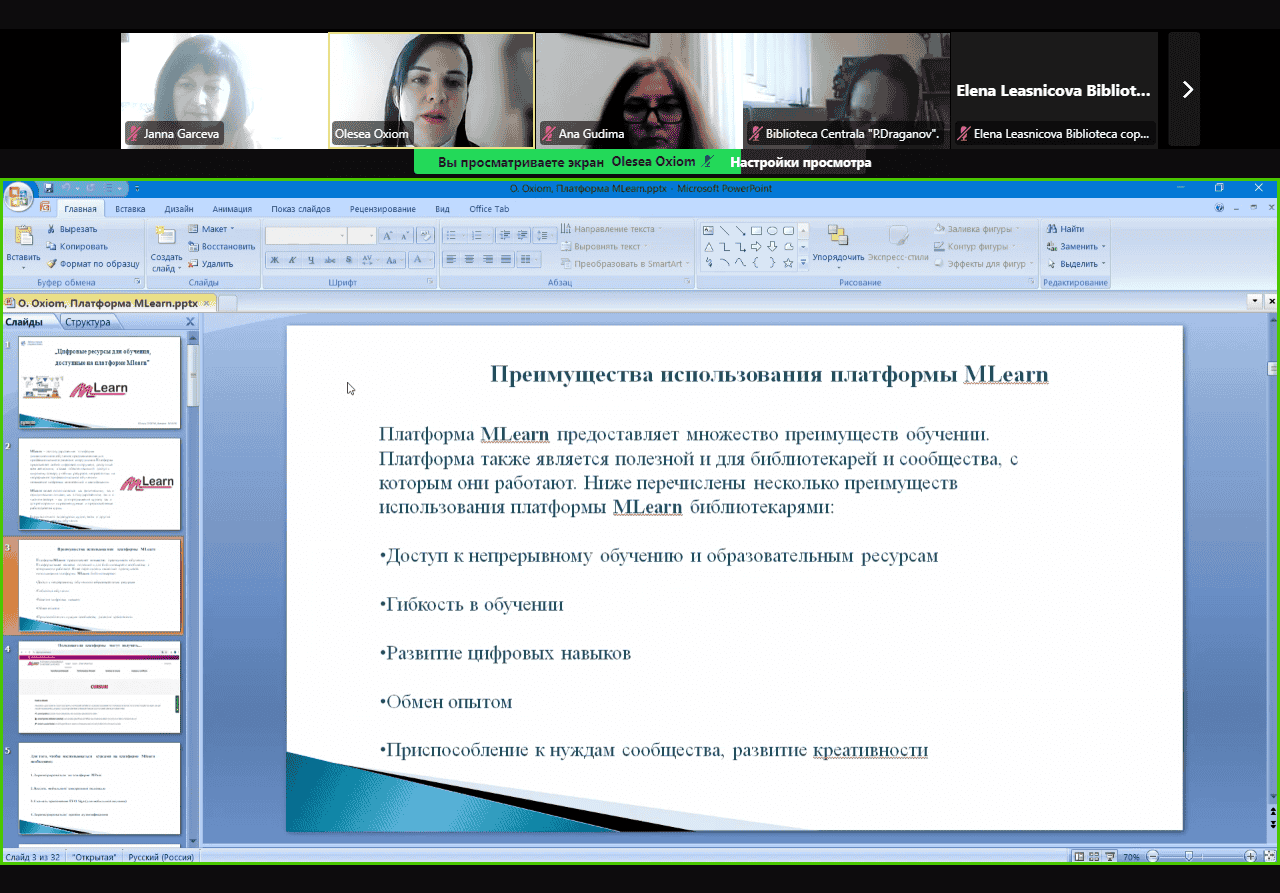Image resolution: width=1280 pixels, height=893 pixels.
Task: Close the O. Oxiom document tab
Action: click(x=207, y=301)
